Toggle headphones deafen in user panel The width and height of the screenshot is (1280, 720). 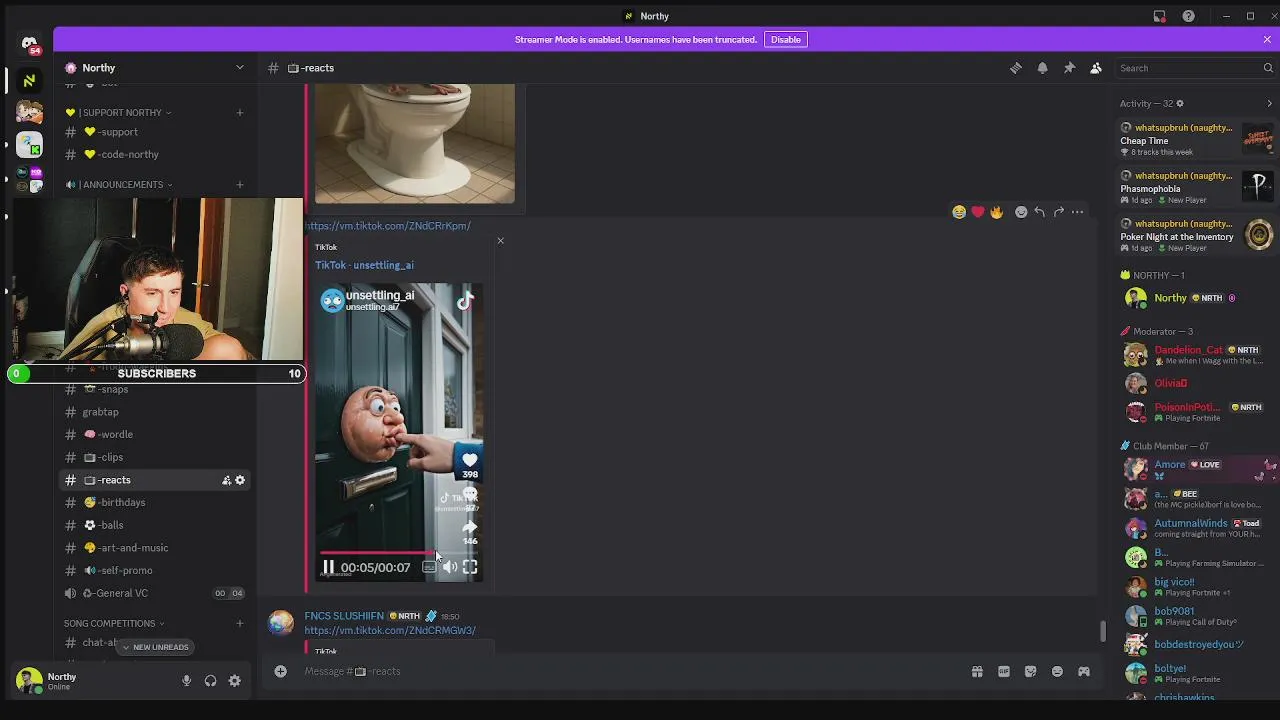pyautogui.click(x=210, y=681)
